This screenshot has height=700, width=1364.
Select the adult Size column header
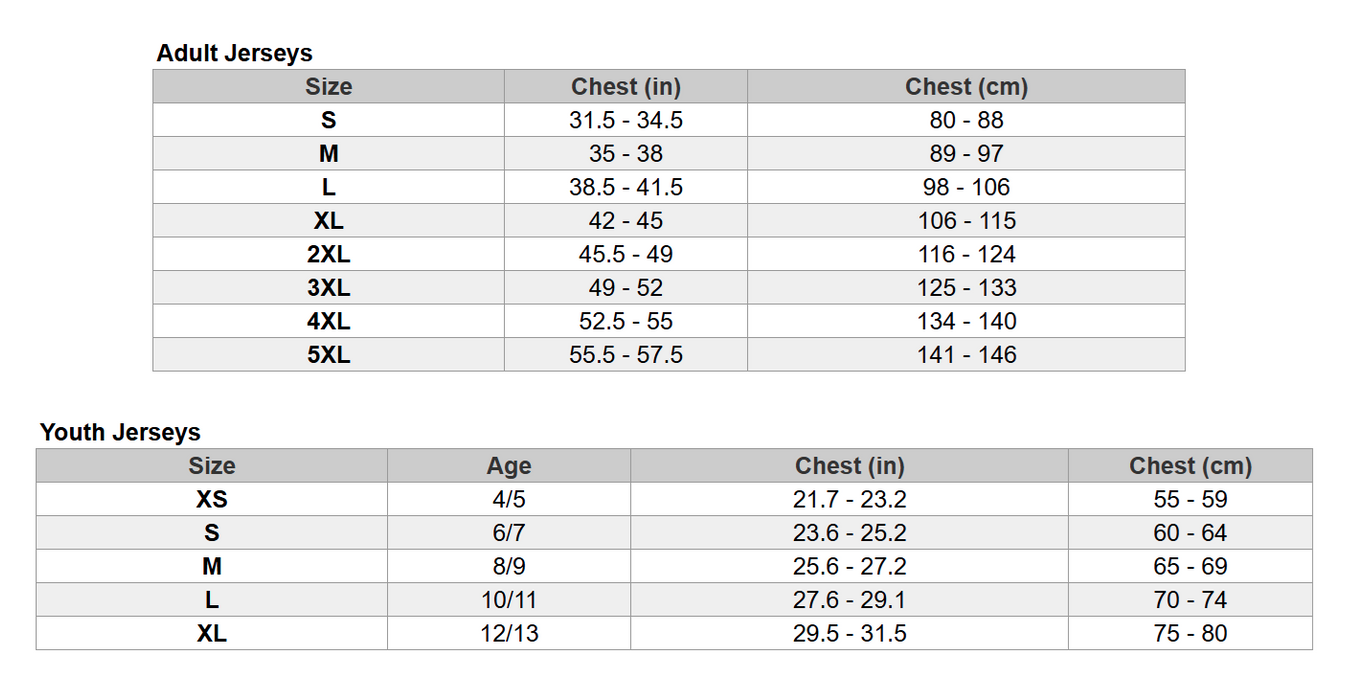(x=329, y=87)
